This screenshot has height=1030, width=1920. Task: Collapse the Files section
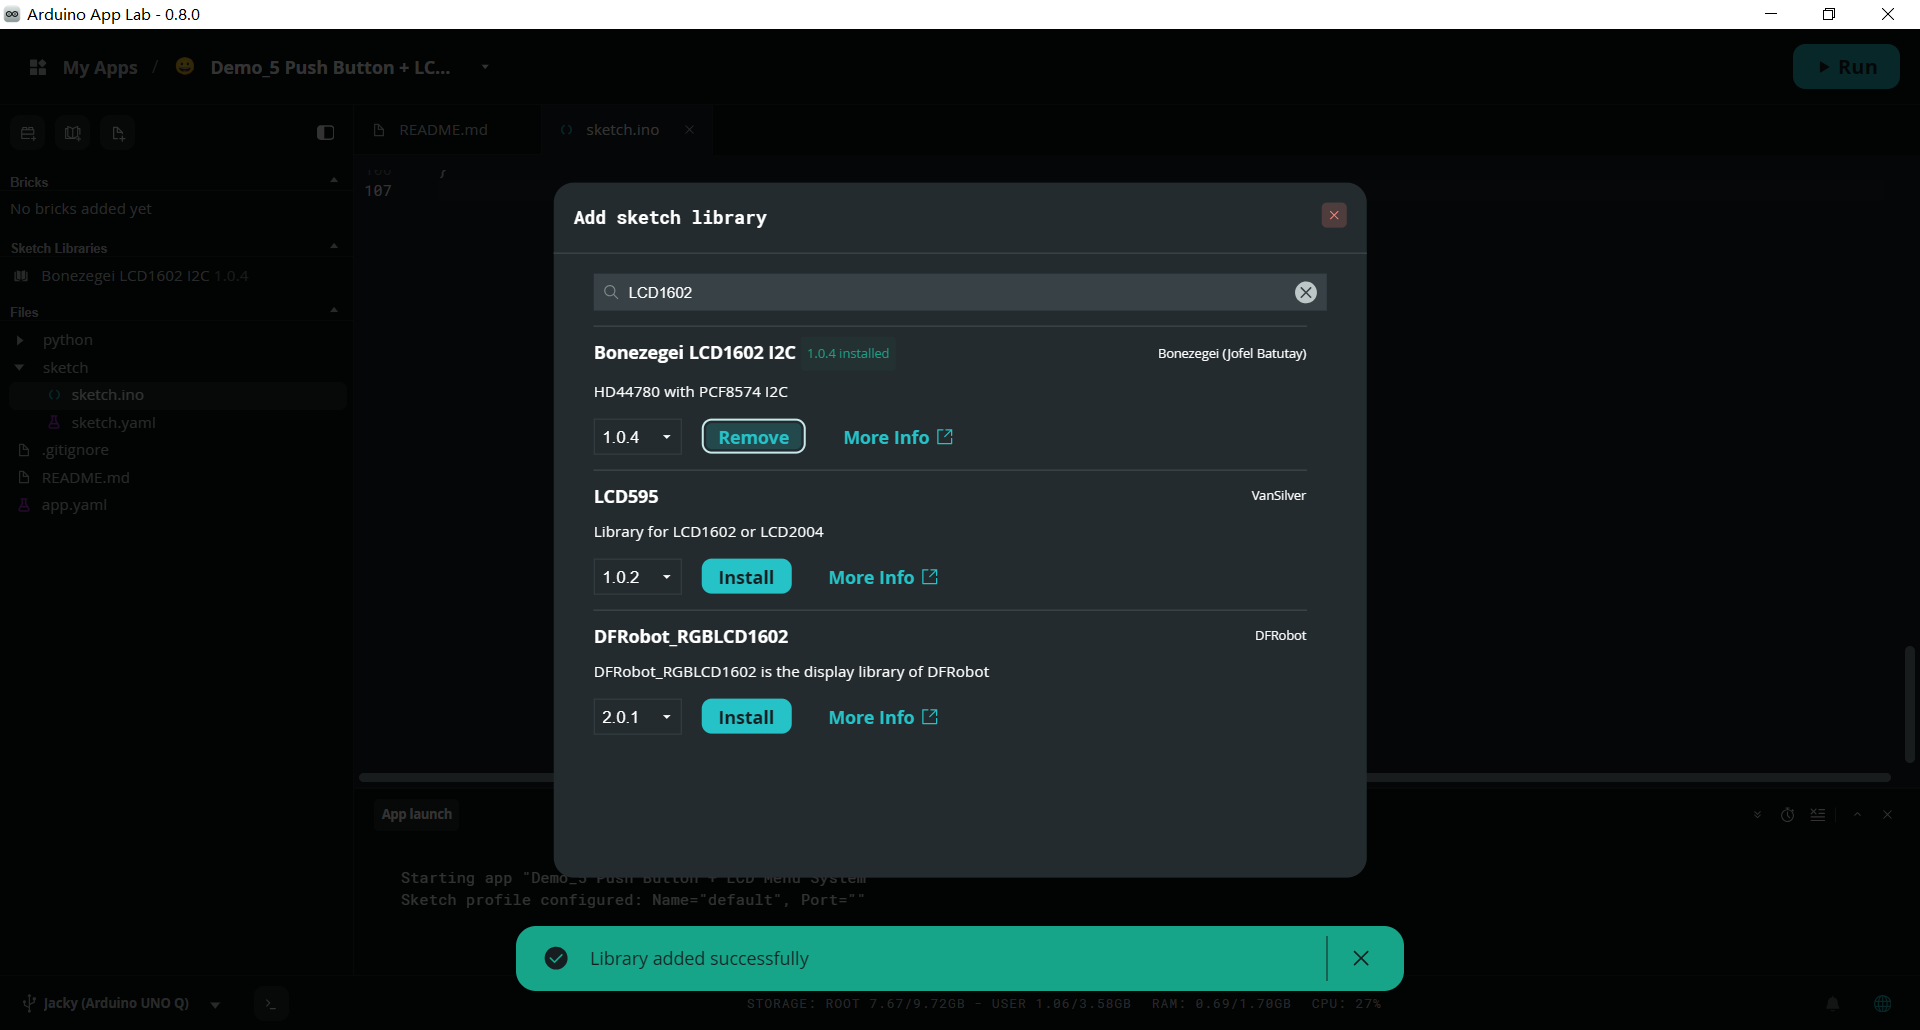(334, 311)
